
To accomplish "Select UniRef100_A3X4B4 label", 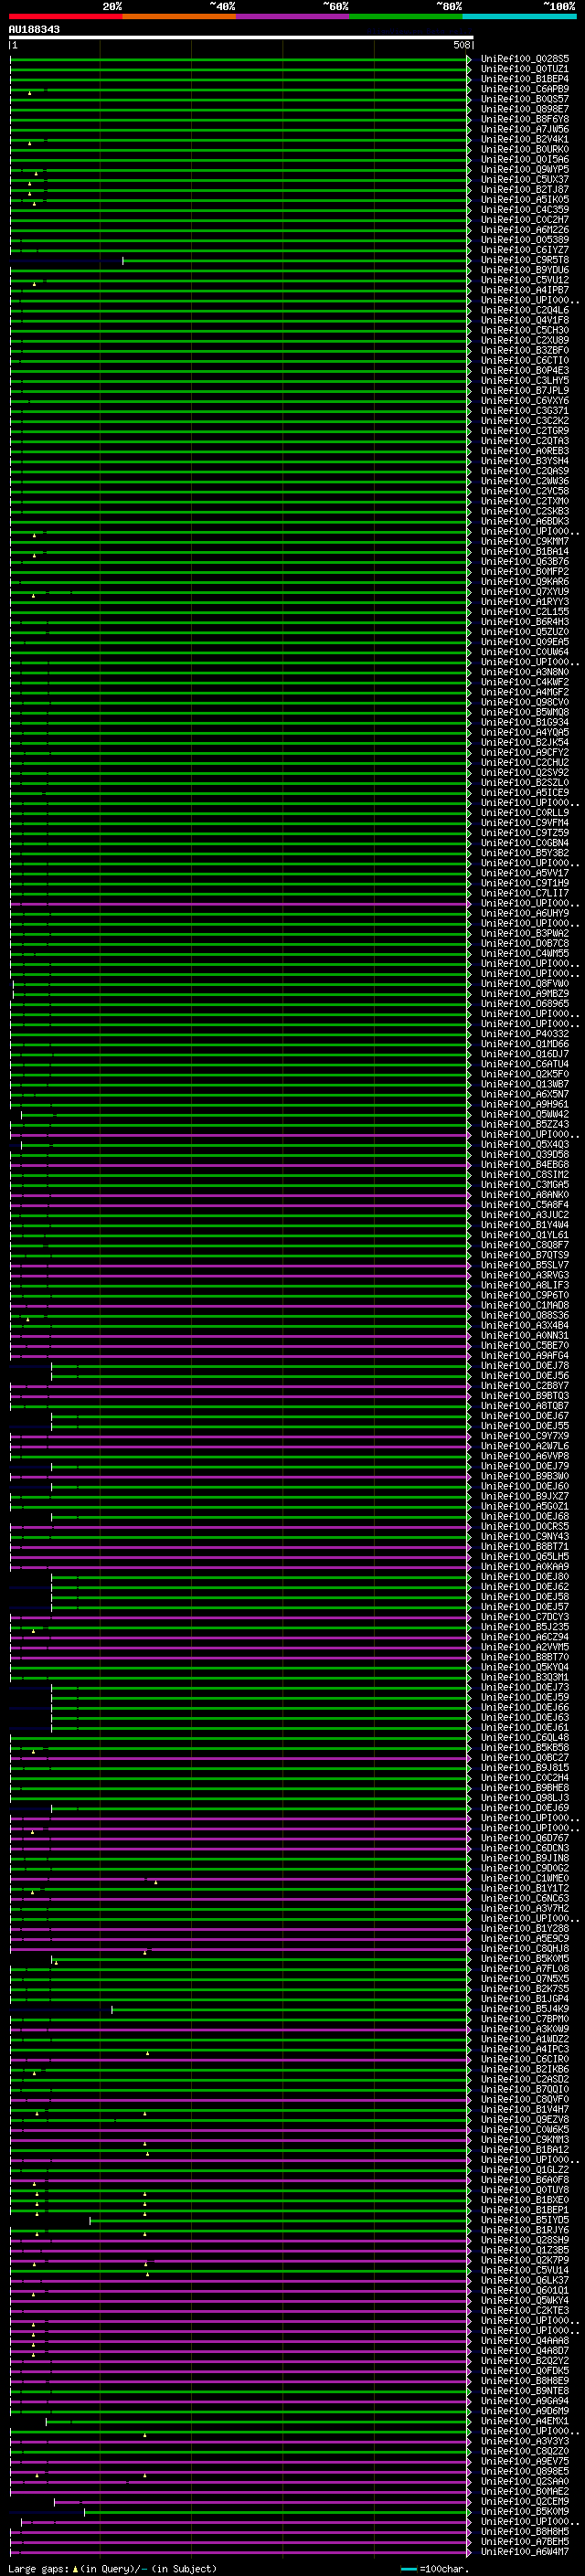I will tap(524, 1326).
